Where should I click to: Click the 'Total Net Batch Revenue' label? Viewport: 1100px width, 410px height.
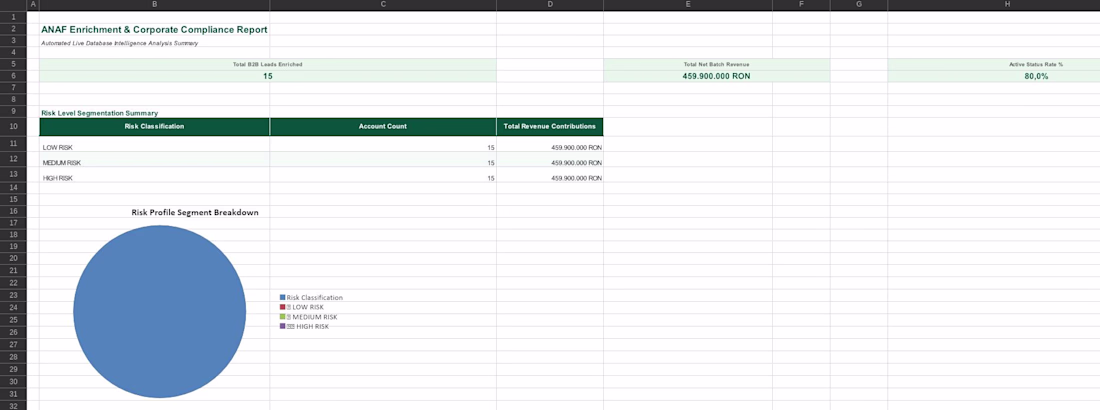716,64
